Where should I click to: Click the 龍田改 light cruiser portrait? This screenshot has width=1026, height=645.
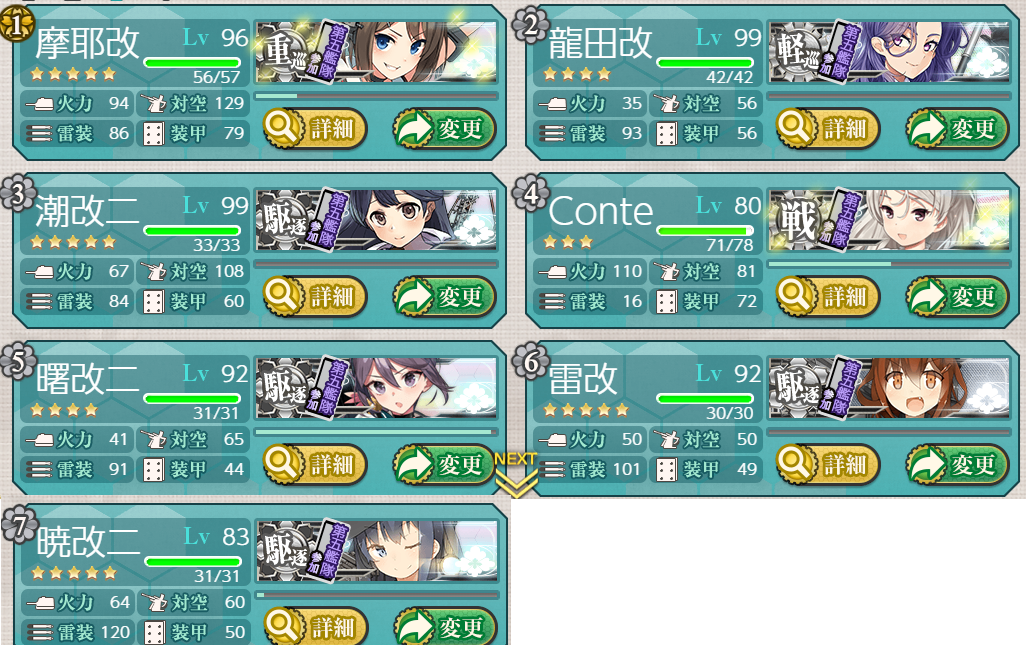(889, 52)
